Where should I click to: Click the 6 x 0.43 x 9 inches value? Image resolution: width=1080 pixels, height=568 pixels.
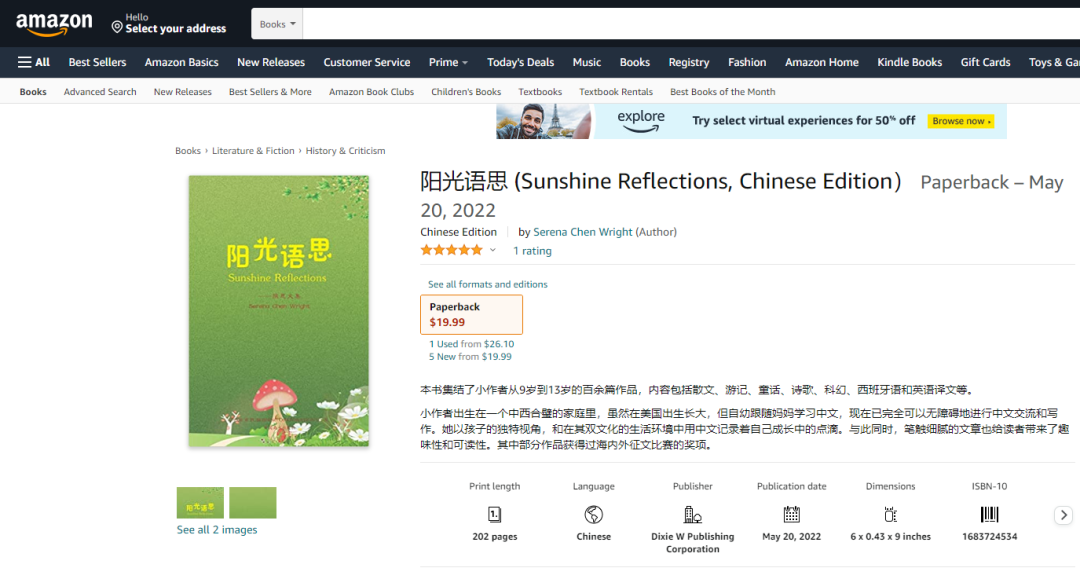coord(890,536)
